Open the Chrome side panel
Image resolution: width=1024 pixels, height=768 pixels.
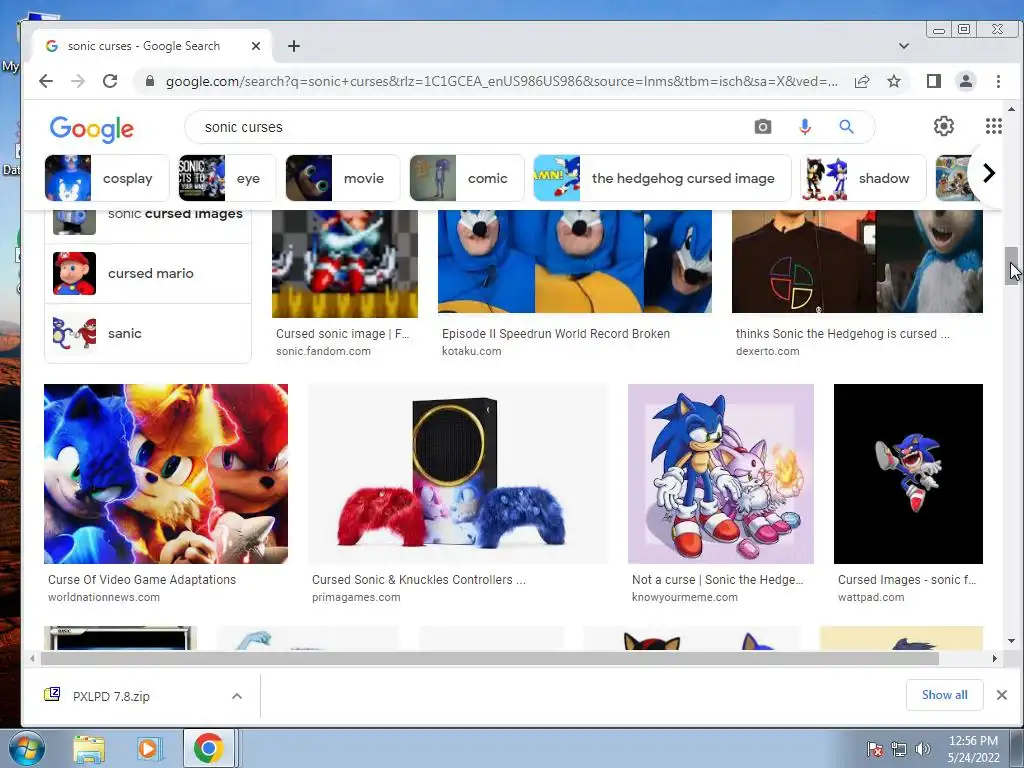[x=934, y=81]
